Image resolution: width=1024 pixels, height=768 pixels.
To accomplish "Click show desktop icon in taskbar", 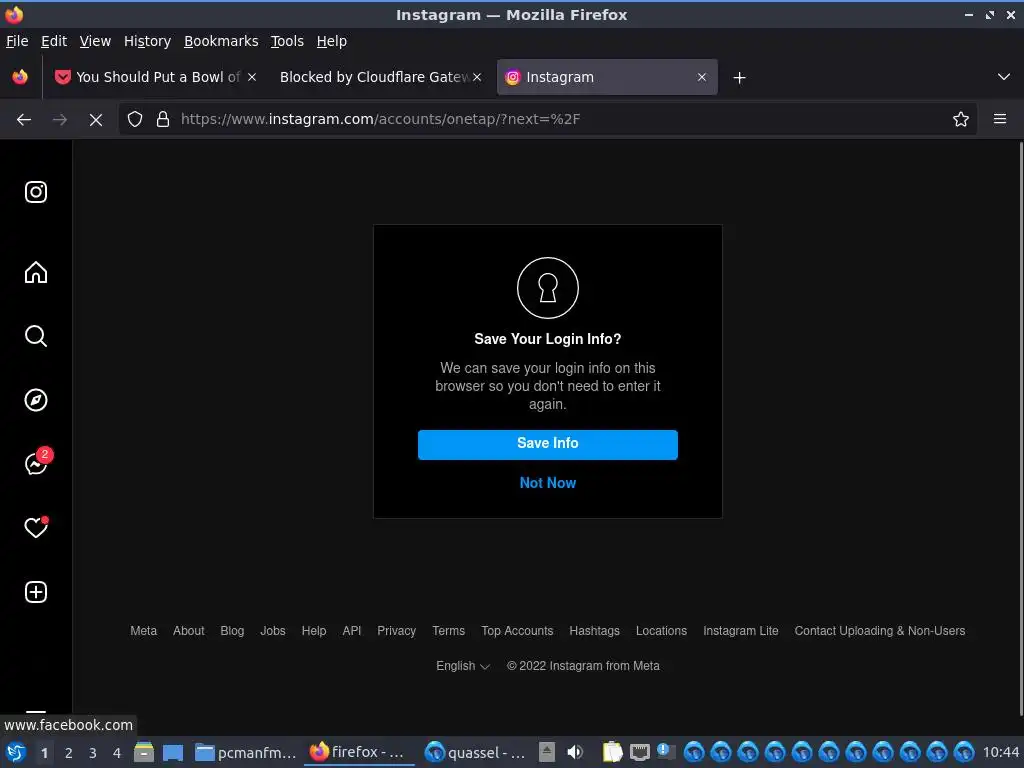I will [172, 753].
